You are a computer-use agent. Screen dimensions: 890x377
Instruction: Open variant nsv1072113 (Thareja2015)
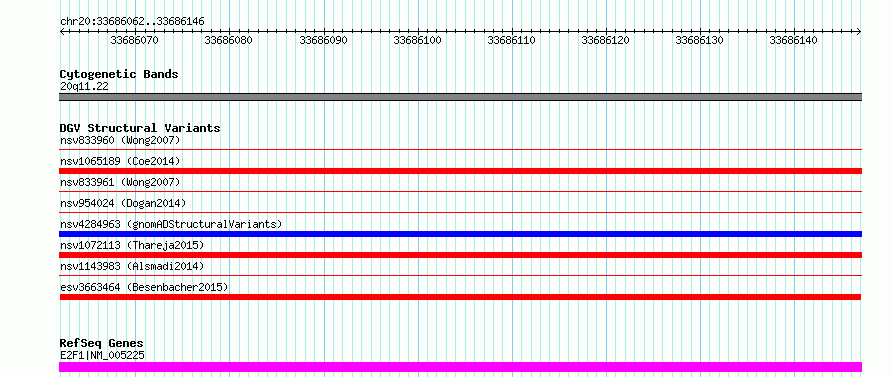132,245
